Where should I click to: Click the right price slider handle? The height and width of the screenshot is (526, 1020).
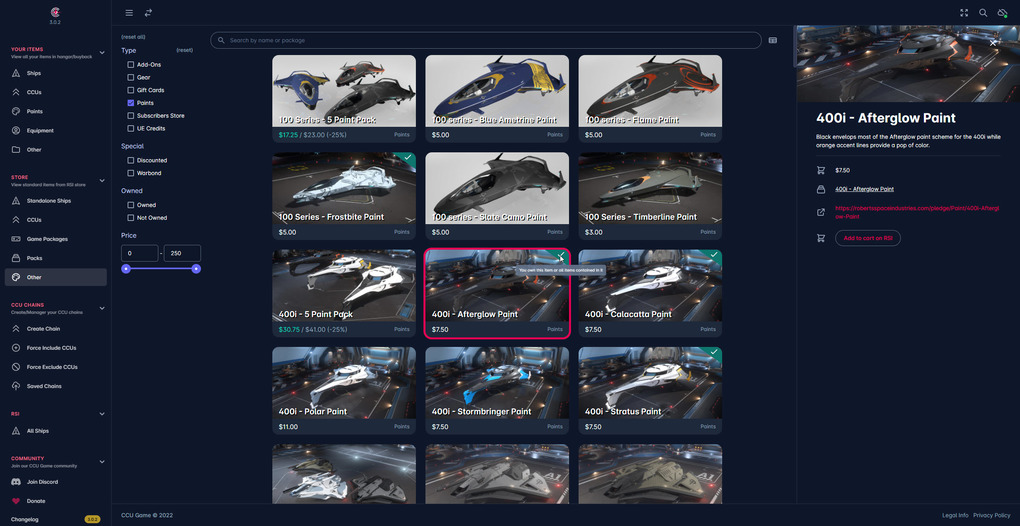196,269
